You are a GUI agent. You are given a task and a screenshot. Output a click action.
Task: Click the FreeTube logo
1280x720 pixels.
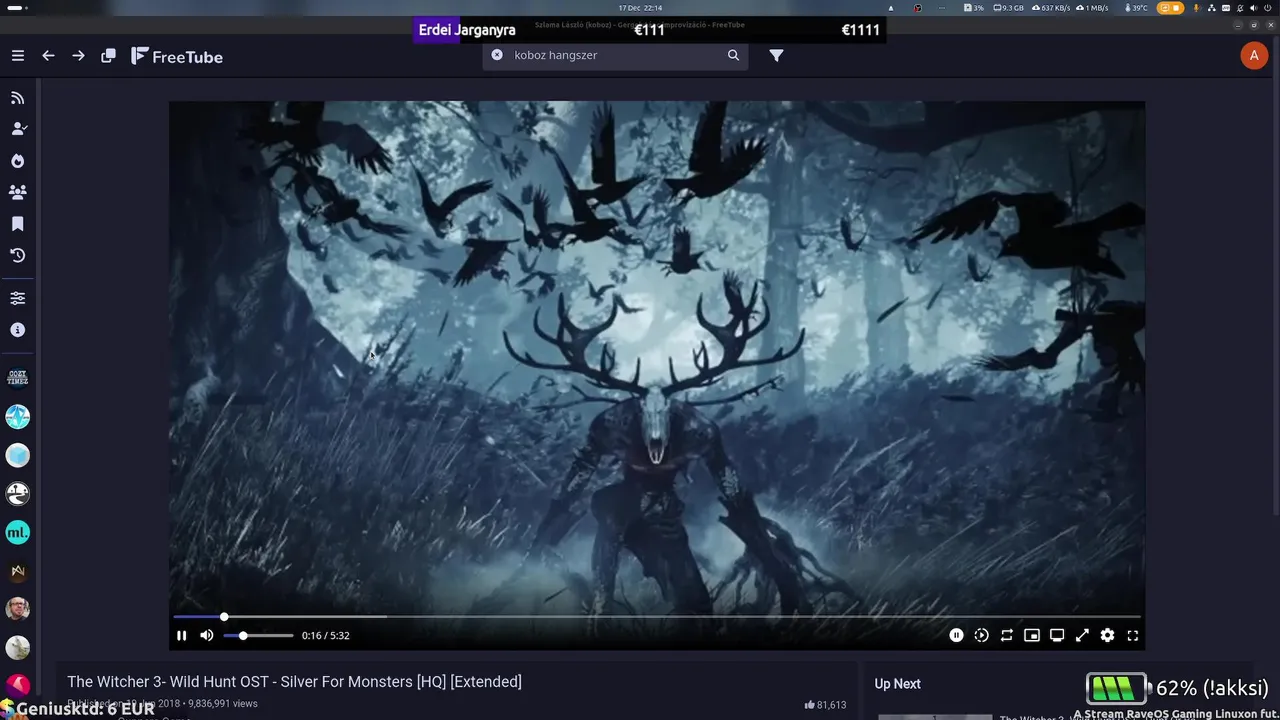pyautogui.click(x=177, y=56)
